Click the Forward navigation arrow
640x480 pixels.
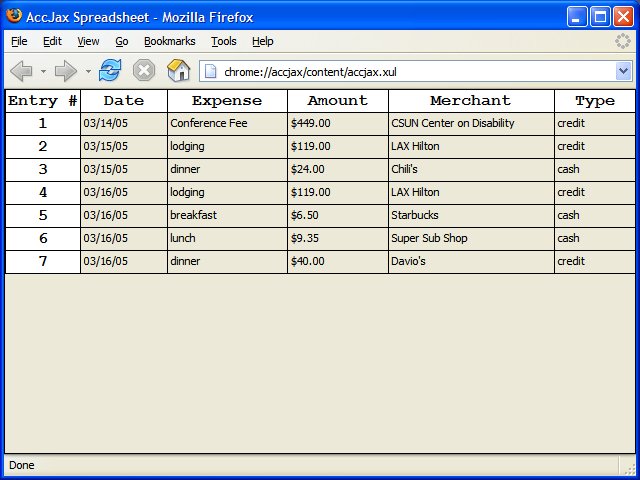tap(66, 71)
